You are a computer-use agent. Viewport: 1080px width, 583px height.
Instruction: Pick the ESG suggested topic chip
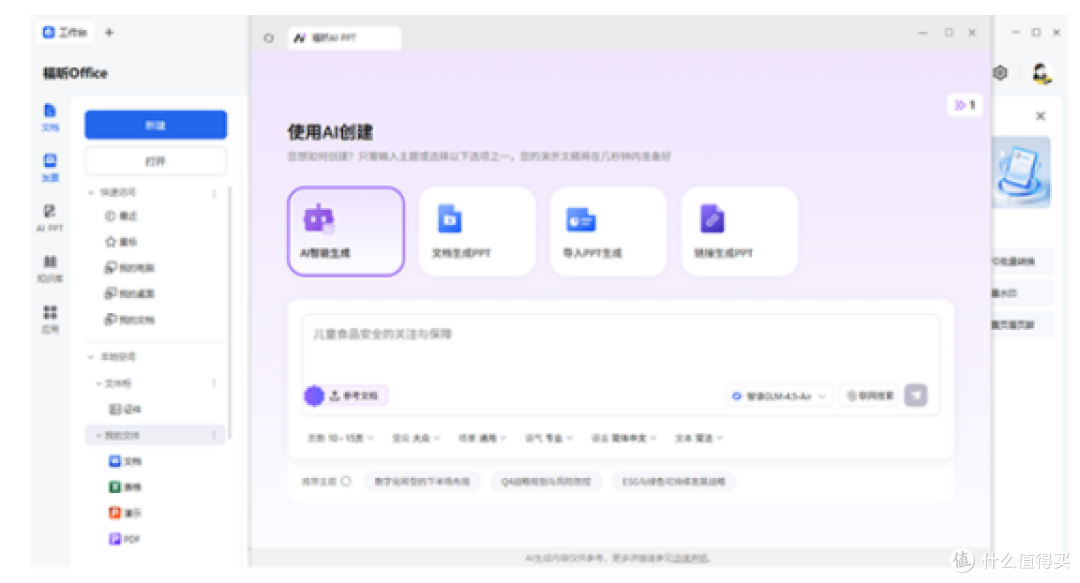coord(674,482)
